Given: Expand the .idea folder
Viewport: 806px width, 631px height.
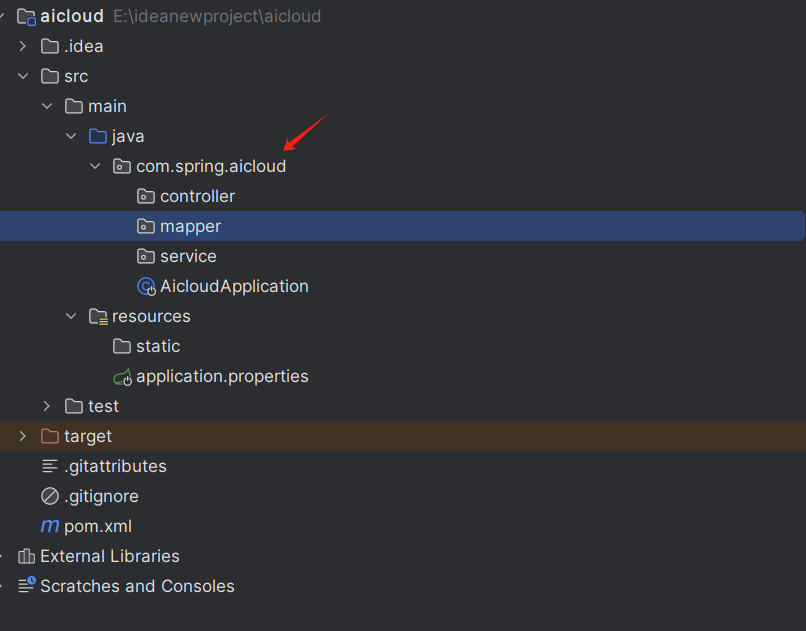Looking at the screenshot, I should (x=23, y=46).
